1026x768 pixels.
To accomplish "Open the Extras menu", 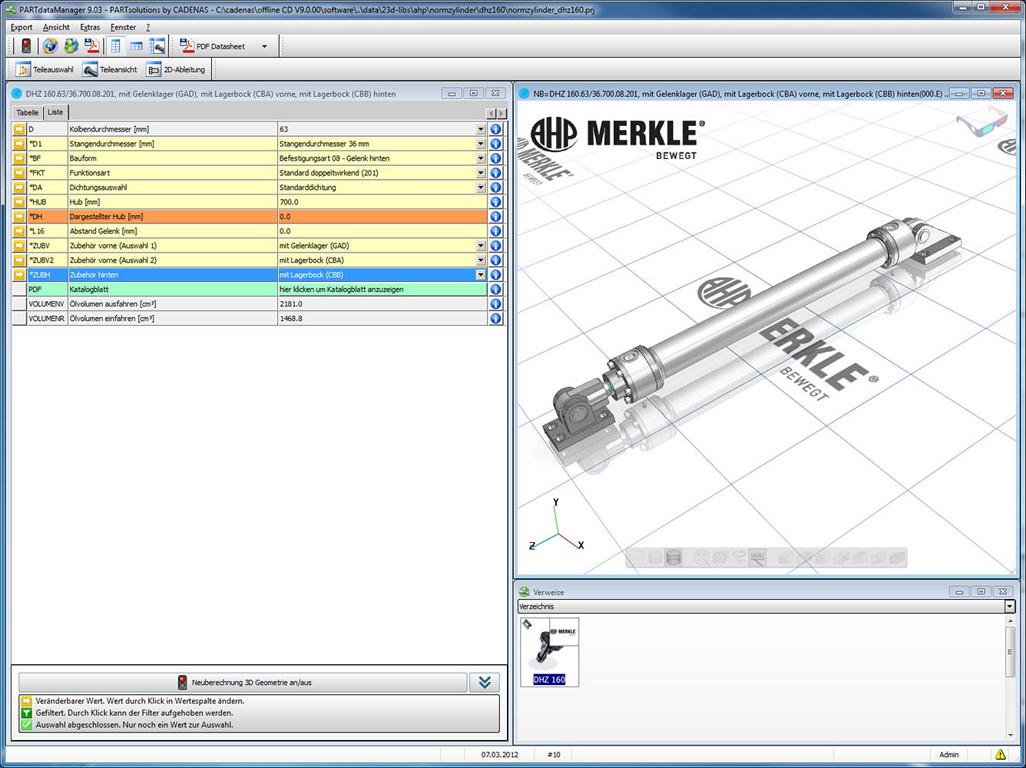I will pyautogui.click(x=90, y=27).
